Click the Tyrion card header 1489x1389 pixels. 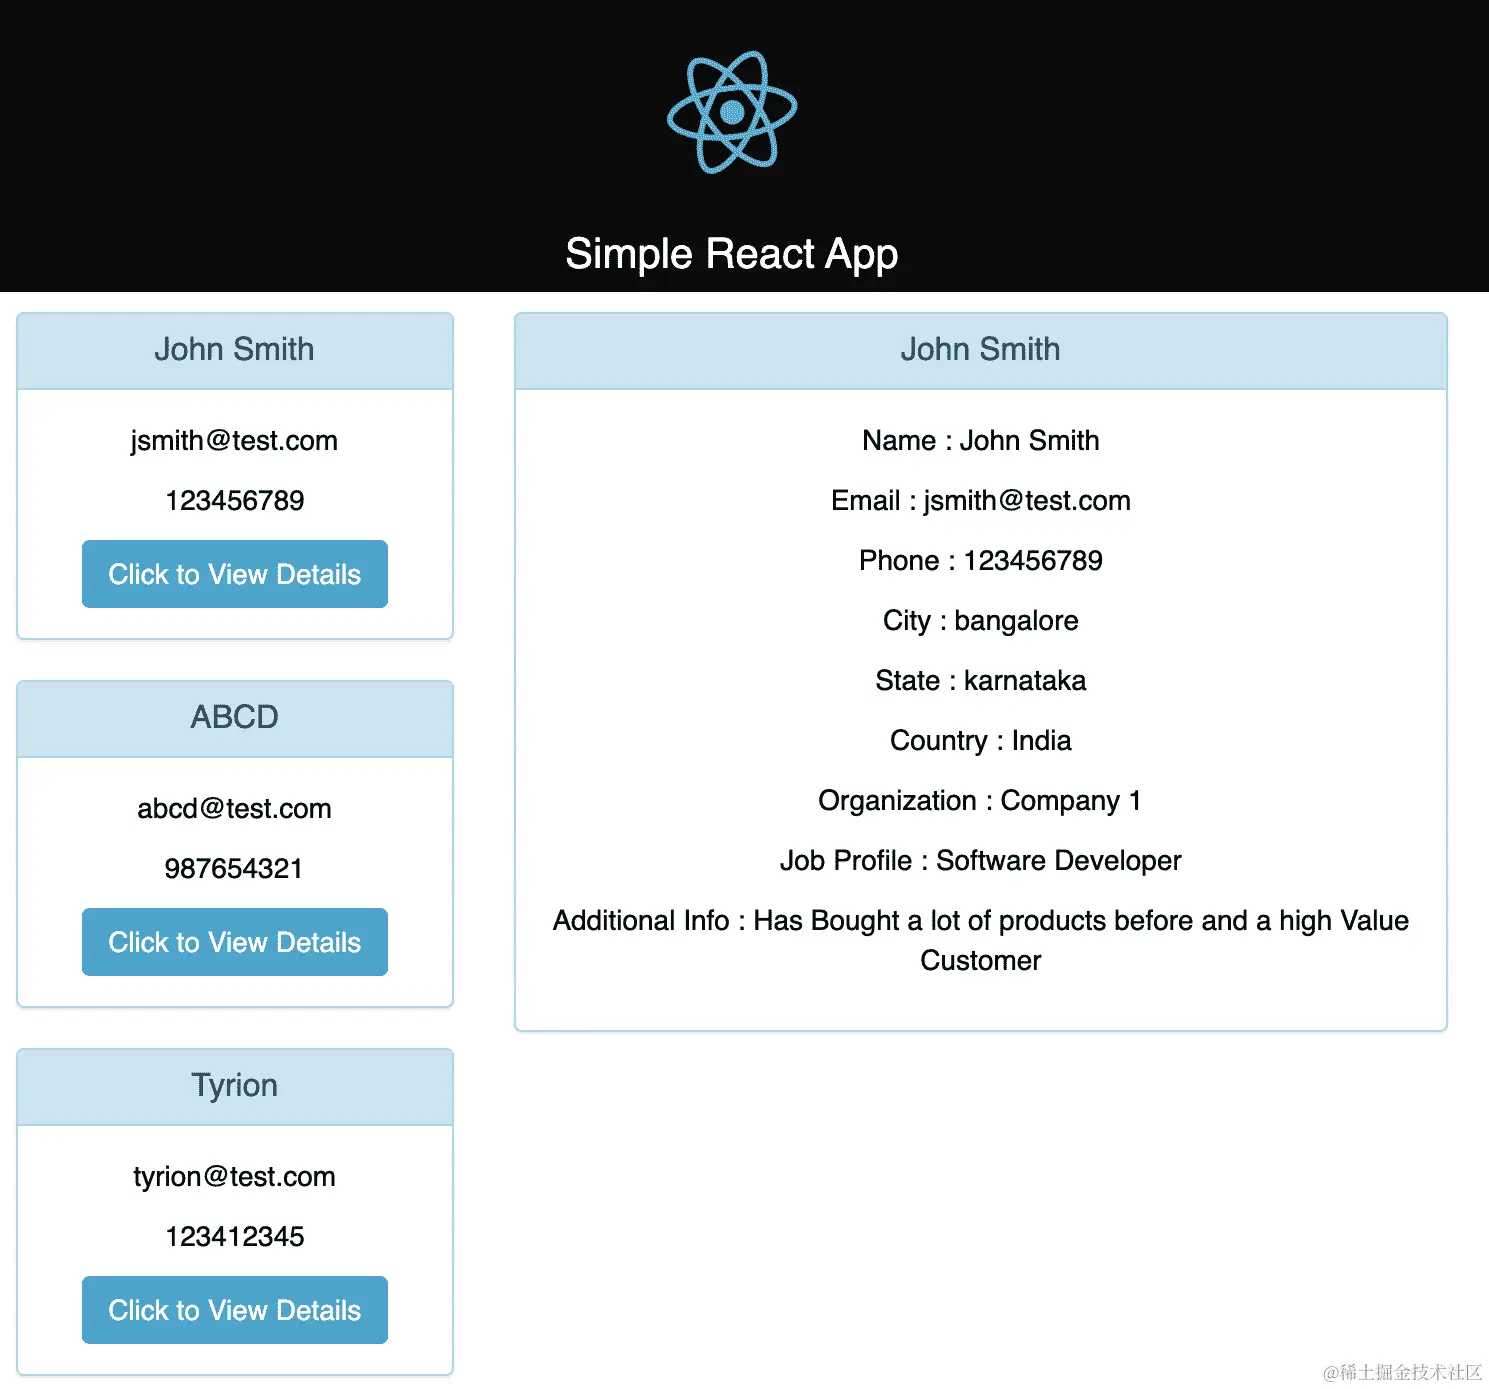point(235,1086)
